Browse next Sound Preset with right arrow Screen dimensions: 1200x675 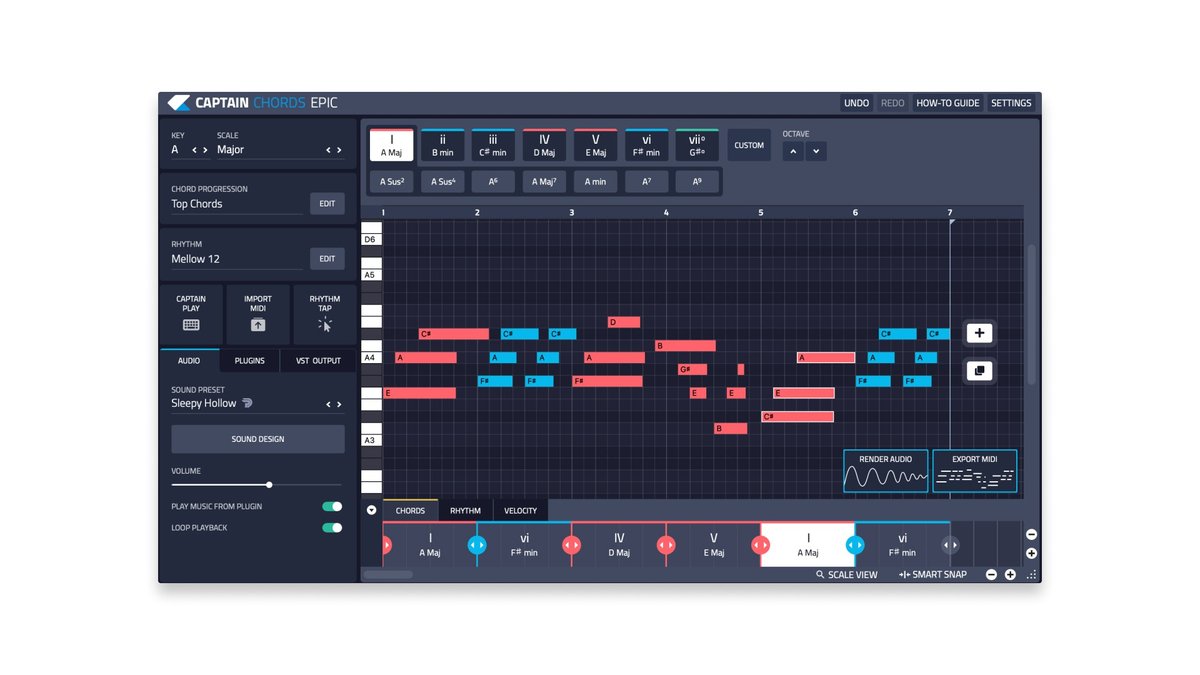click(x=341, y=404)
